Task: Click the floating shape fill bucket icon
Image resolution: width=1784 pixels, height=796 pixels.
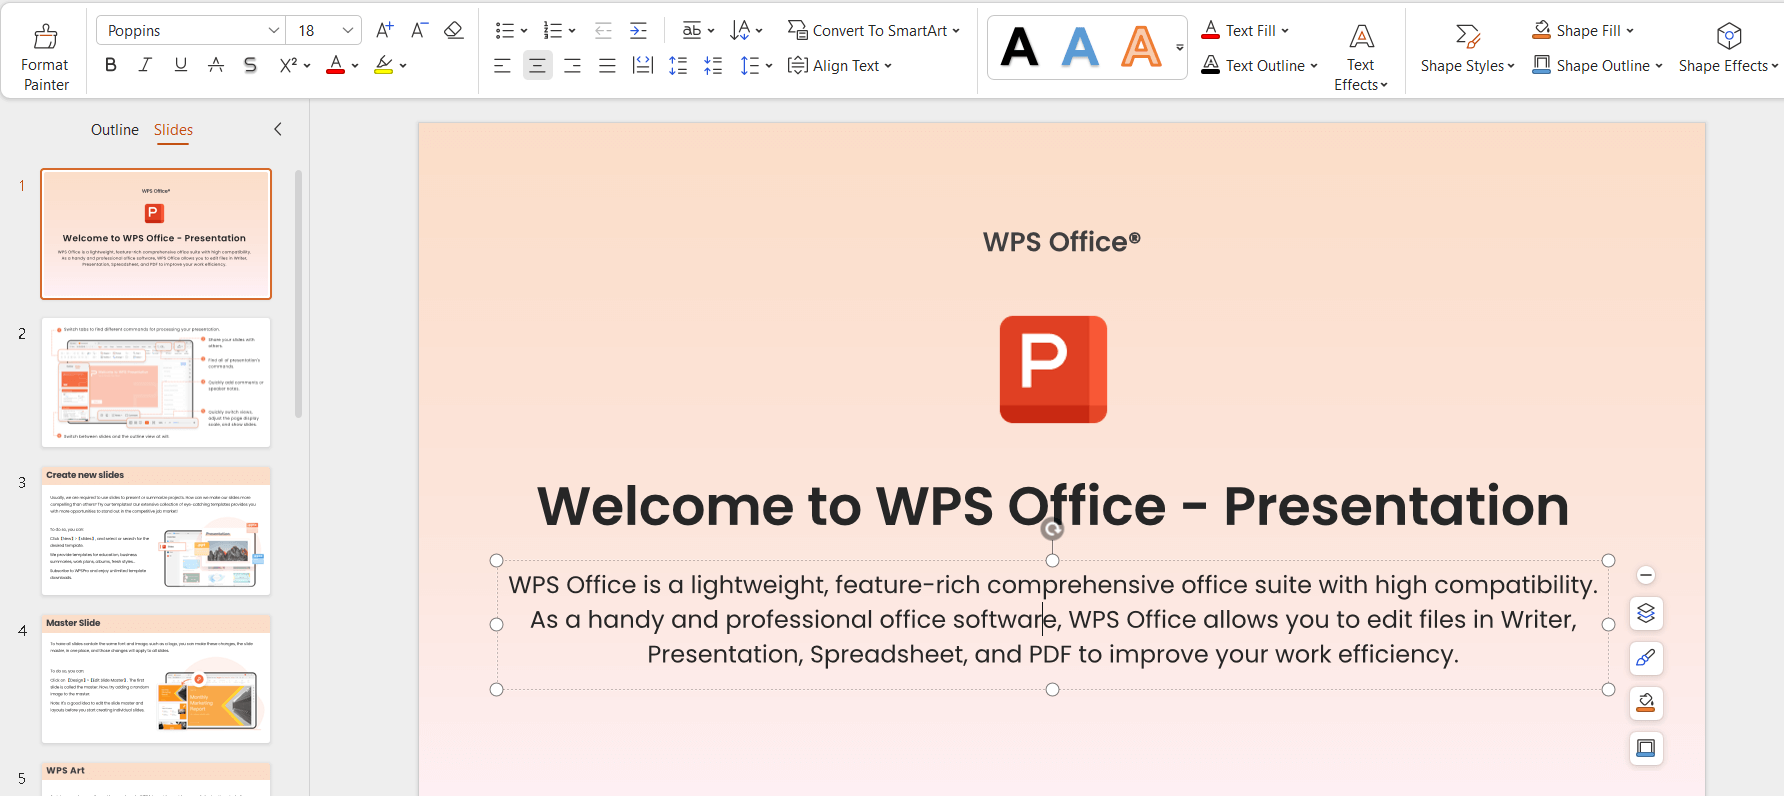Action: [x=1646, y=703]
